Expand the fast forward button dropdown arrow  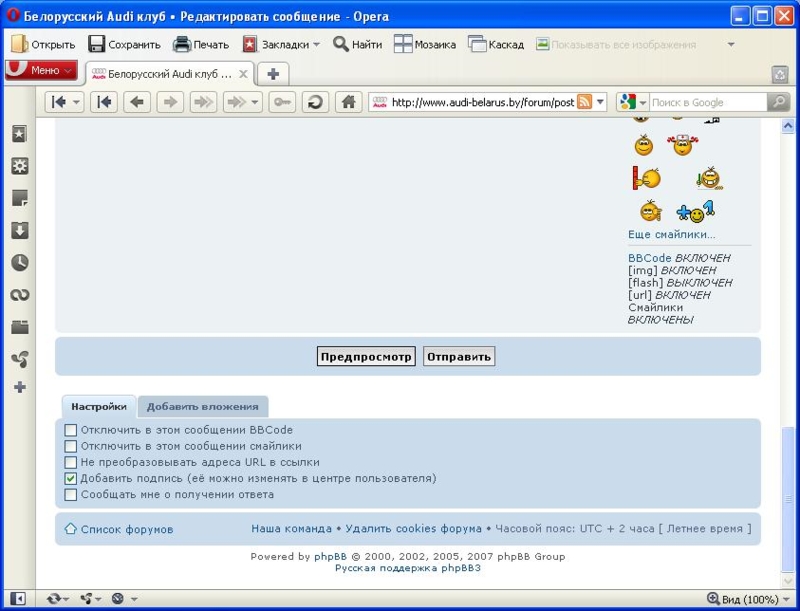click(x=255, y=103)
